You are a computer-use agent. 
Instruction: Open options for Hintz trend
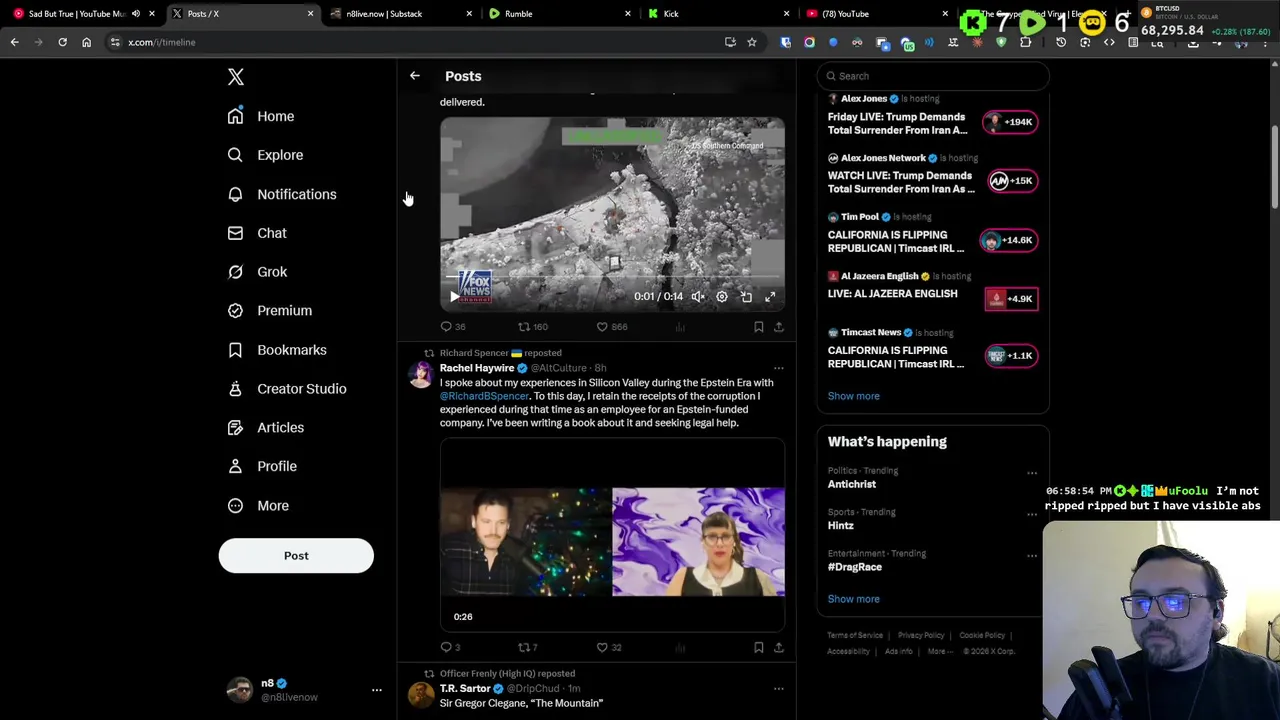coord(1032,514)
